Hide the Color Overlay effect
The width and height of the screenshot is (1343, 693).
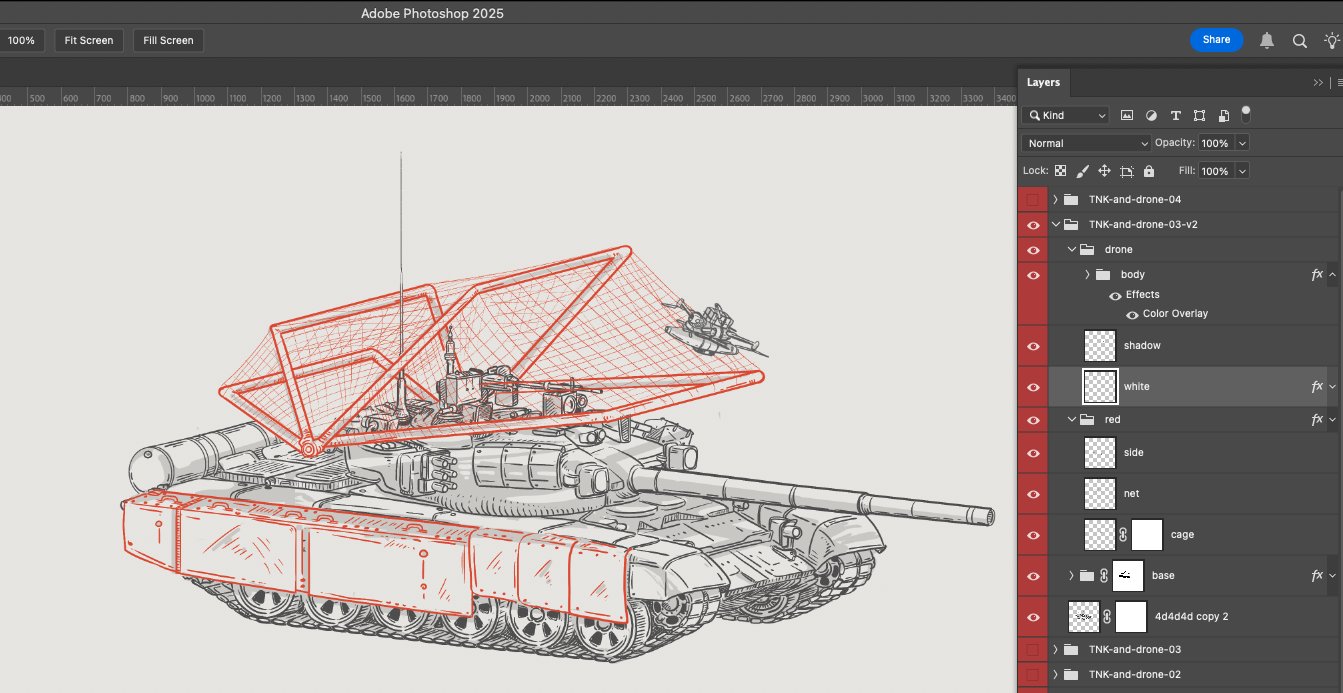[1132, 314]
